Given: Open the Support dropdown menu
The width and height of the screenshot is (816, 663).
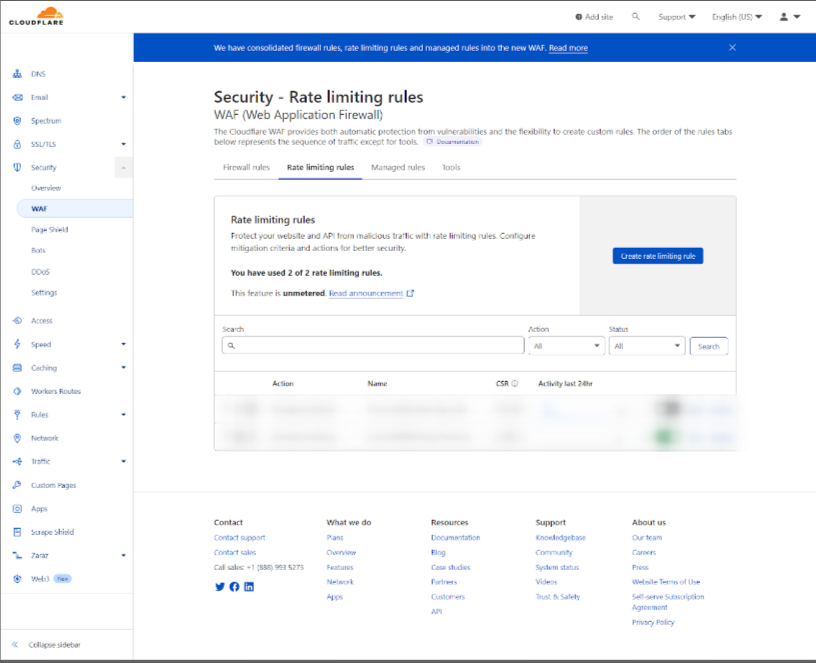Looking at the screenshot, I should (x=676, y=17).
